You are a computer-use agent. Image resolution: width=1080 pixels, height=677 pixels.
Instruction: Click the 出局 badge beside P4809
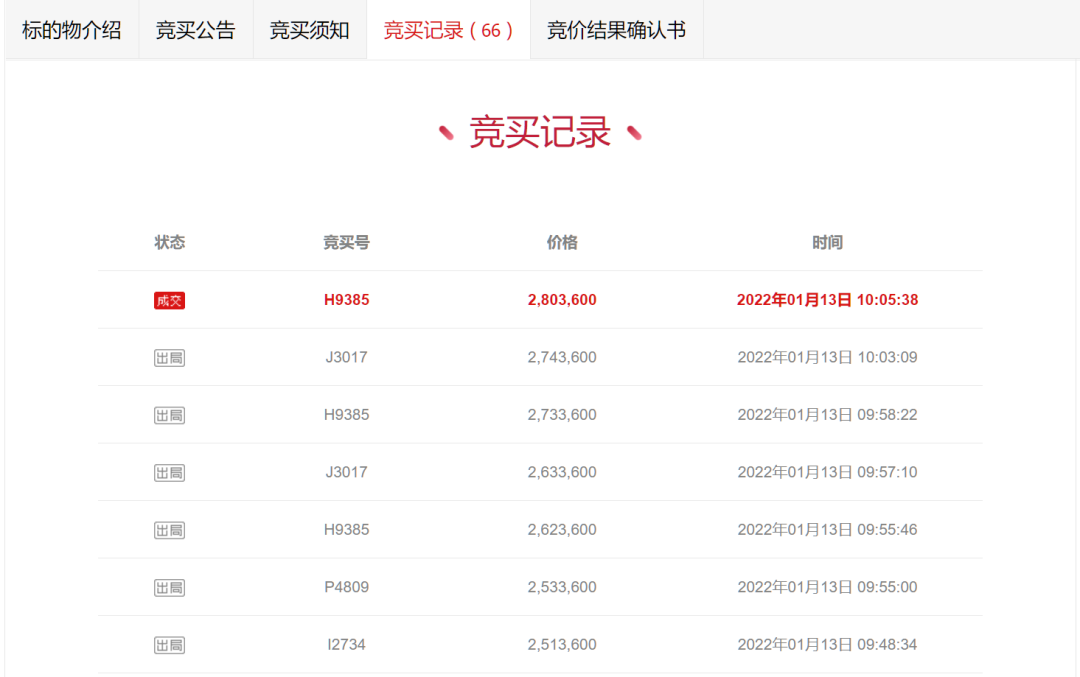pyautogui.click(x=170, y=586)
